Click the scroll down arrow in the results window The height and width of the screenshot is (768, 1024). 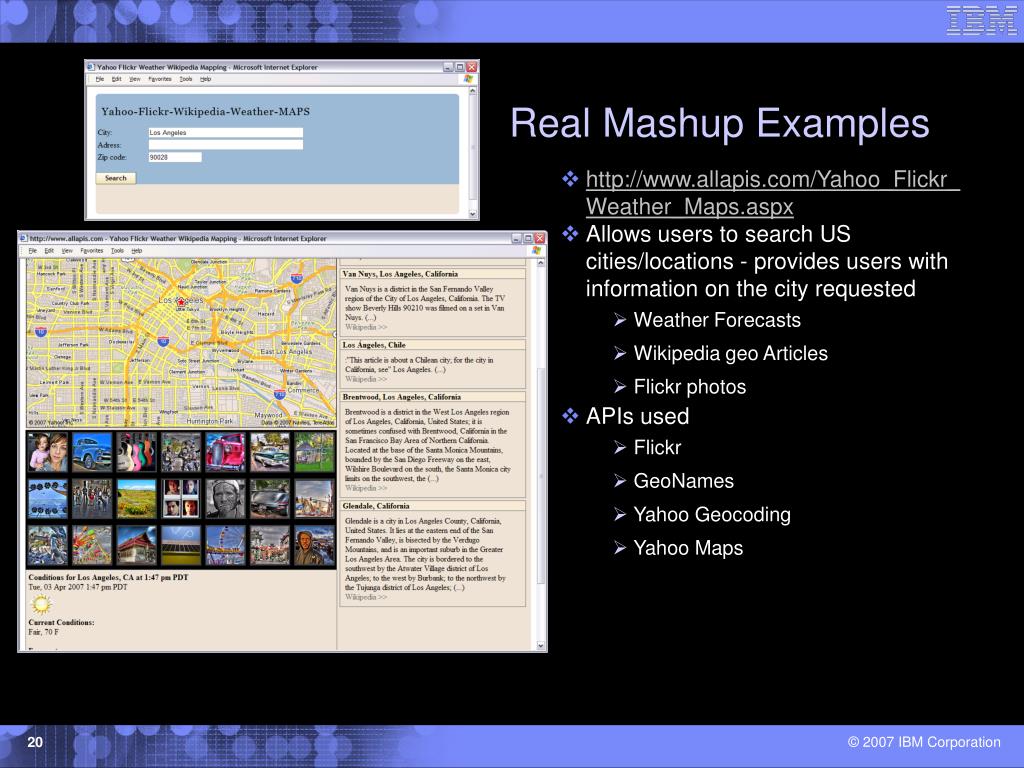(541, 645)
